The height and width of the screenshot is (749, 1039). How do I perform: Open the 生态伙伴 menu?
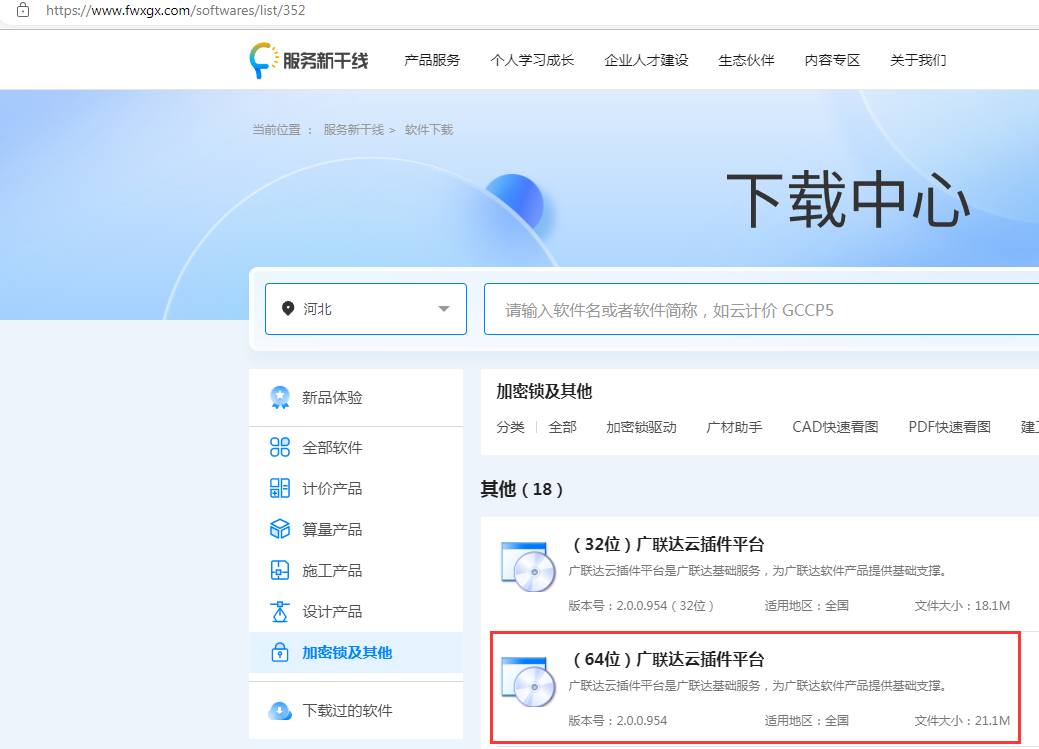[746, 60]
